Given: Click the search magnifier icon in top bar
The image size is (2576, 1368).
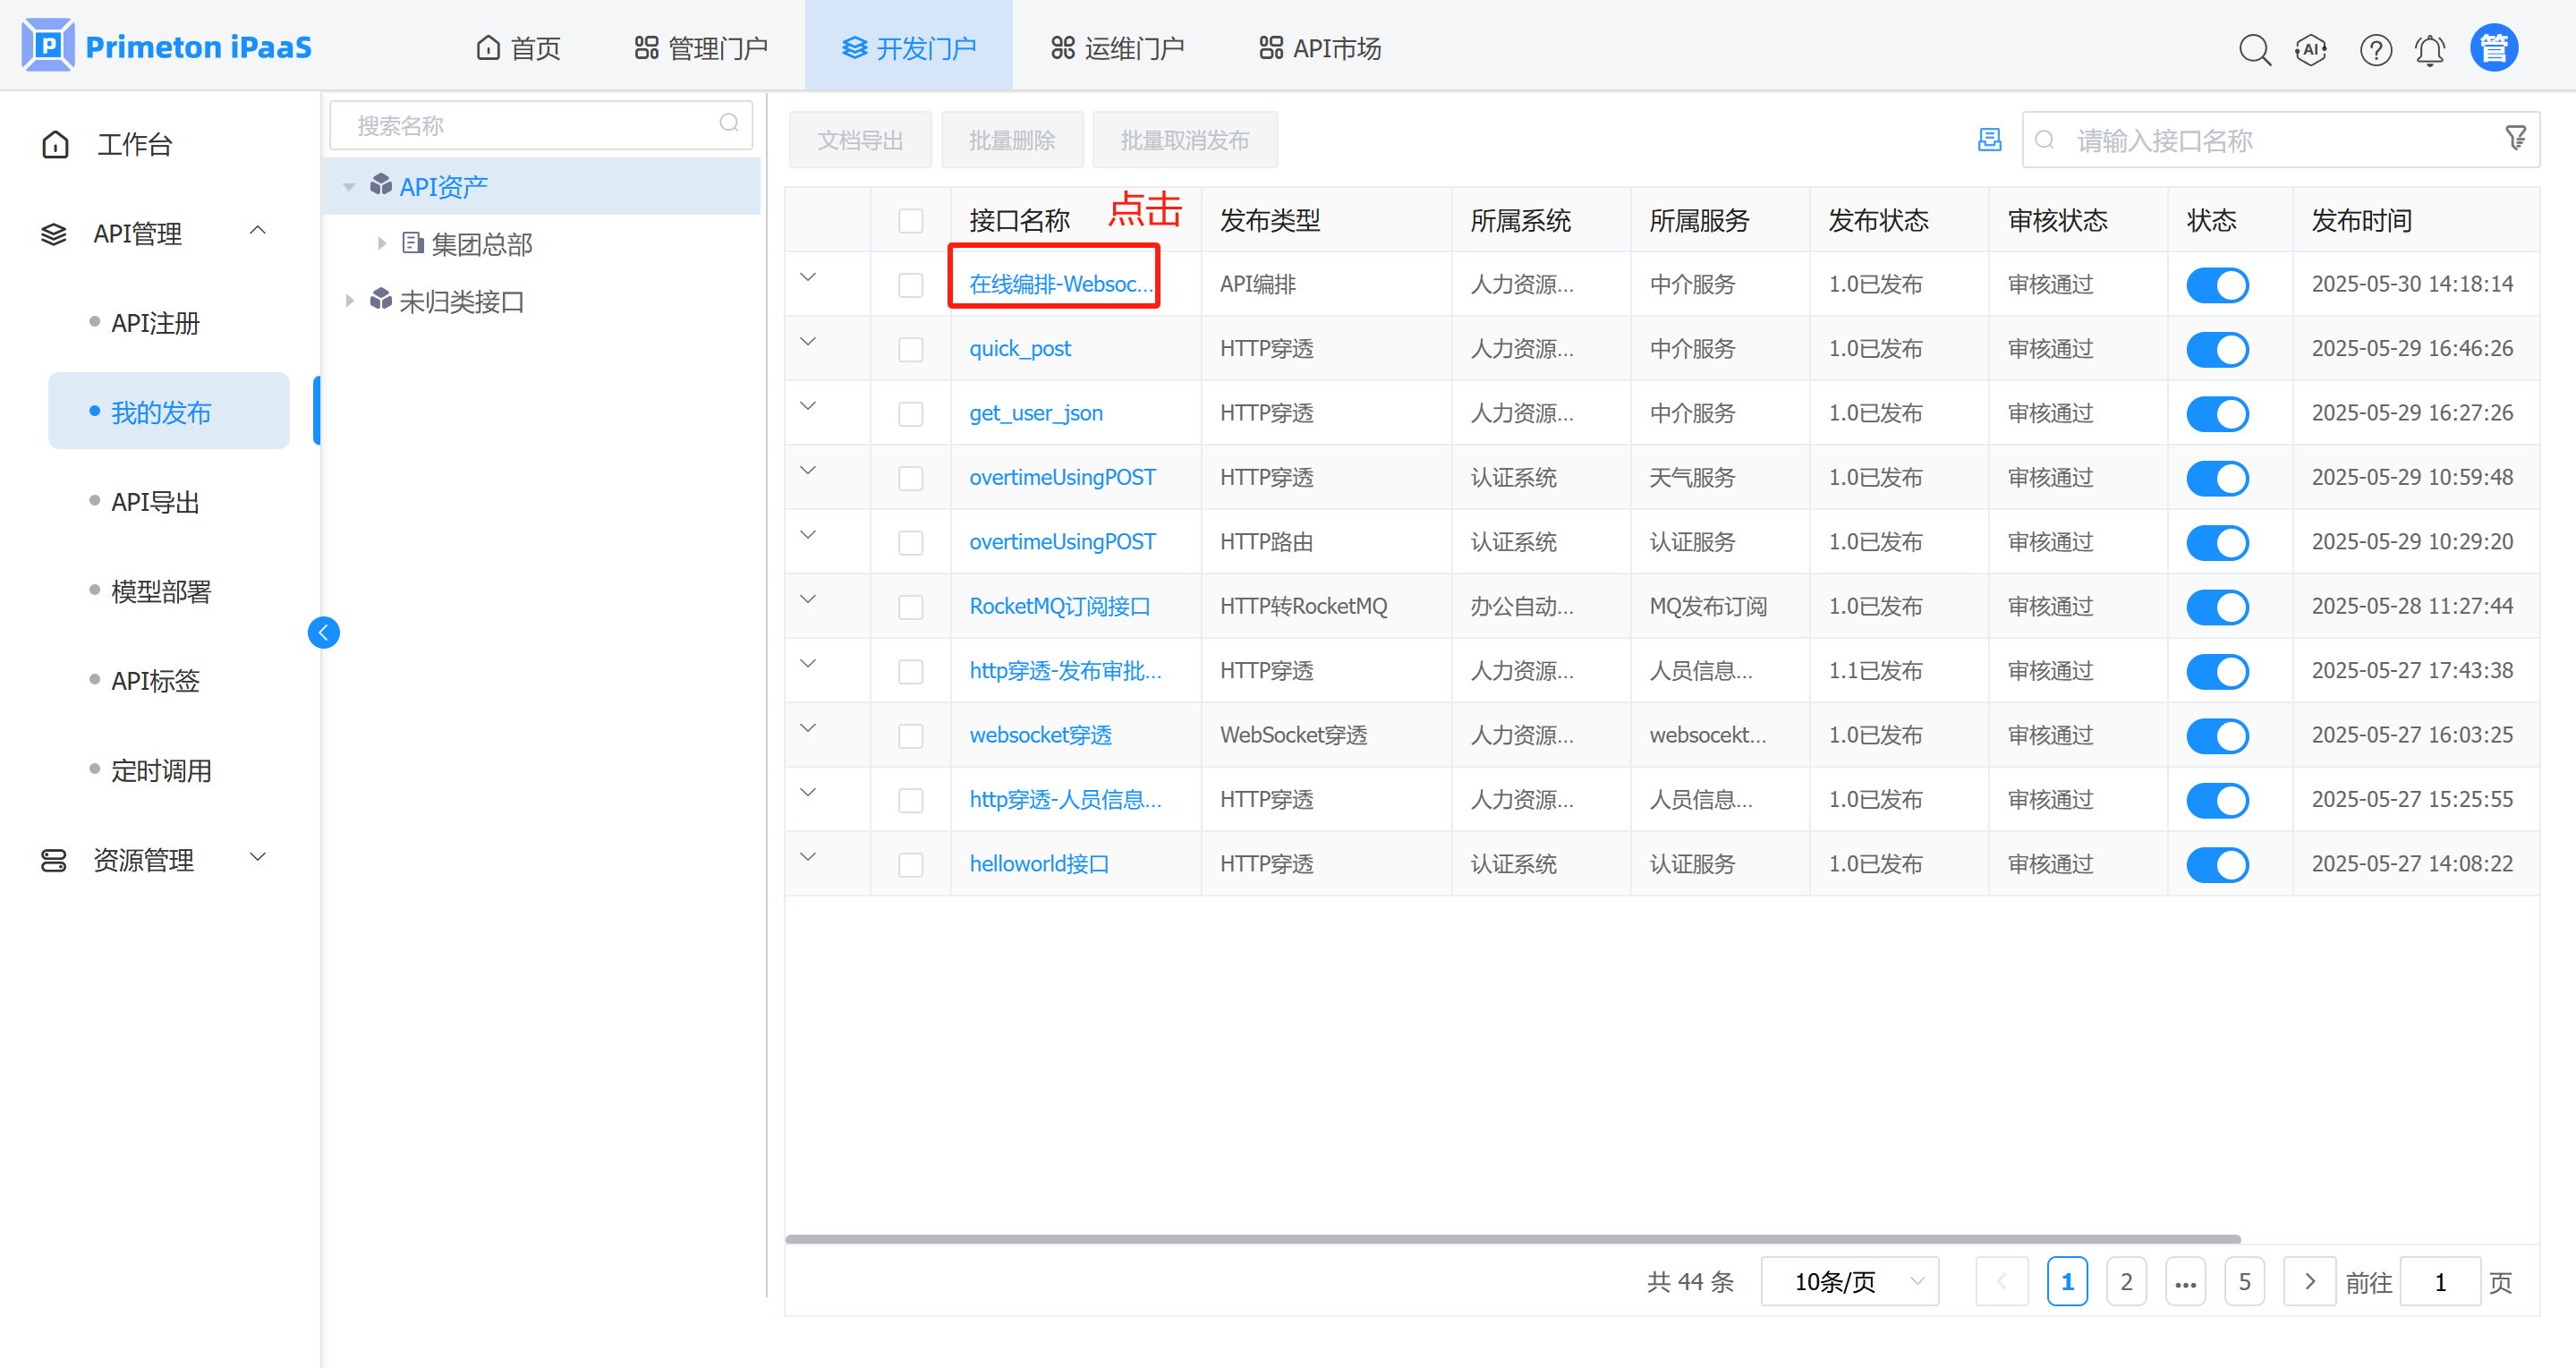Looking at the screenshot, I should tap(2254, 49).
